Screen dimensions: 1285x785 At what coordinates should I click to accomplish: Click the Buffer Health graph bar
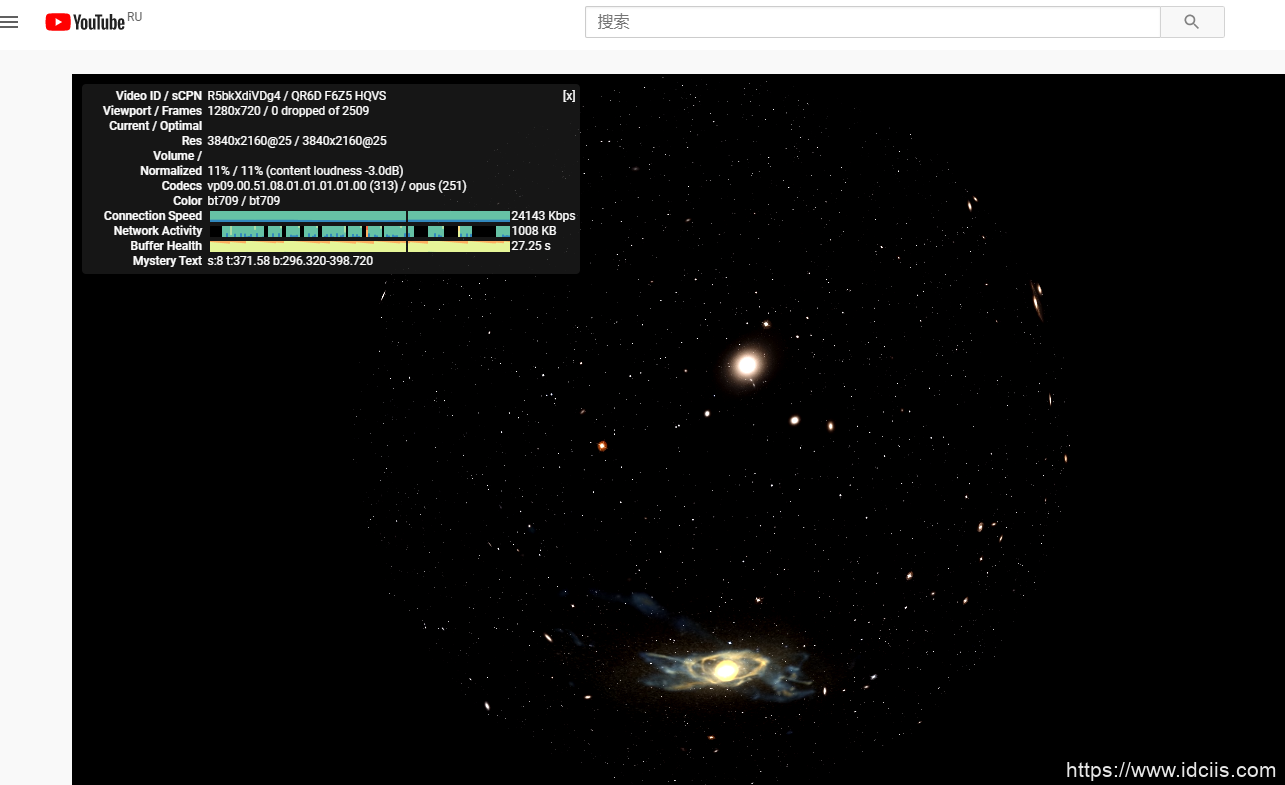[x=359, y=246]
